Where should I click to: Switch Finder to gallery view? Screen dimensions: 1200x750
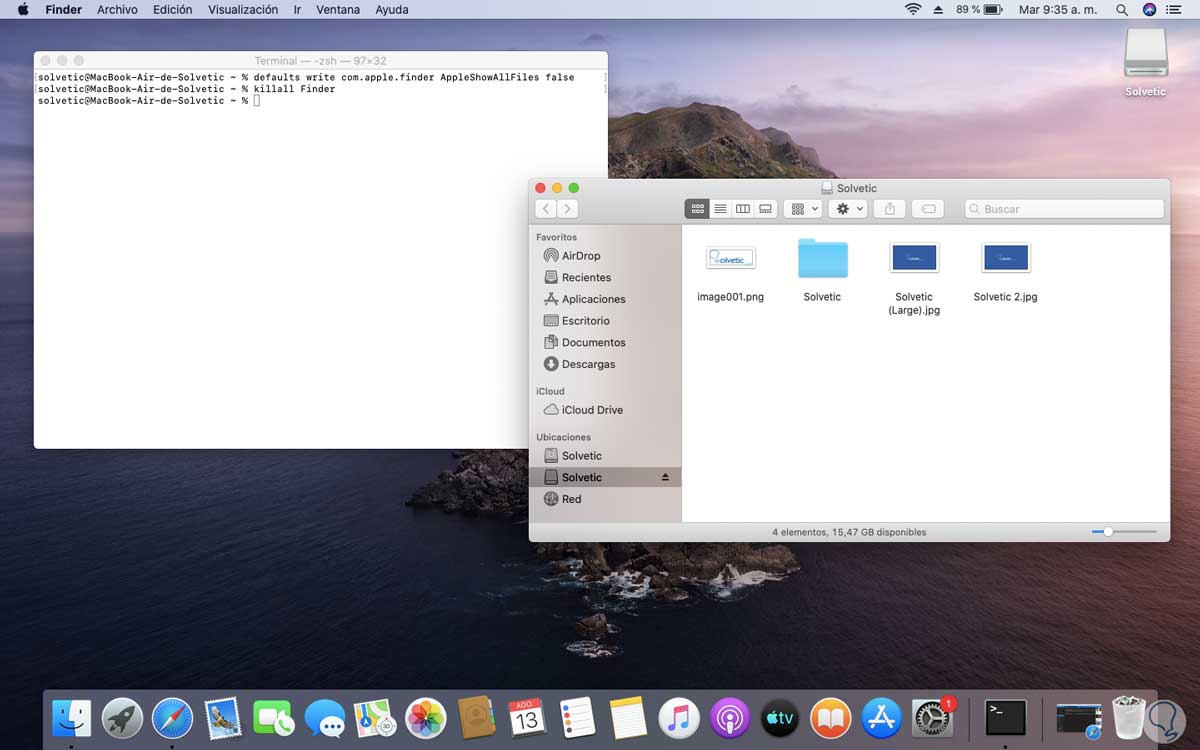tap(766, 209)
